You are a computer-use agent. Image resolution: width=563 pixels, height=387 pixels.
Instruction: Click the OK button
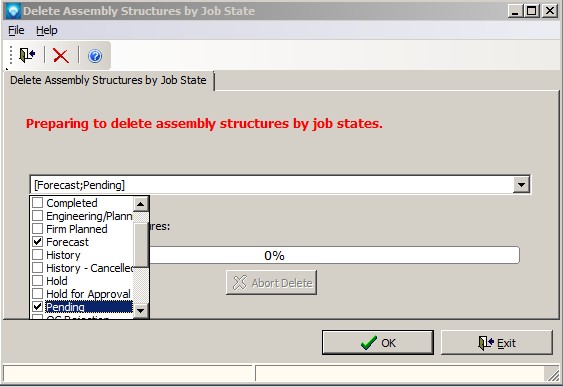(378, 342)
